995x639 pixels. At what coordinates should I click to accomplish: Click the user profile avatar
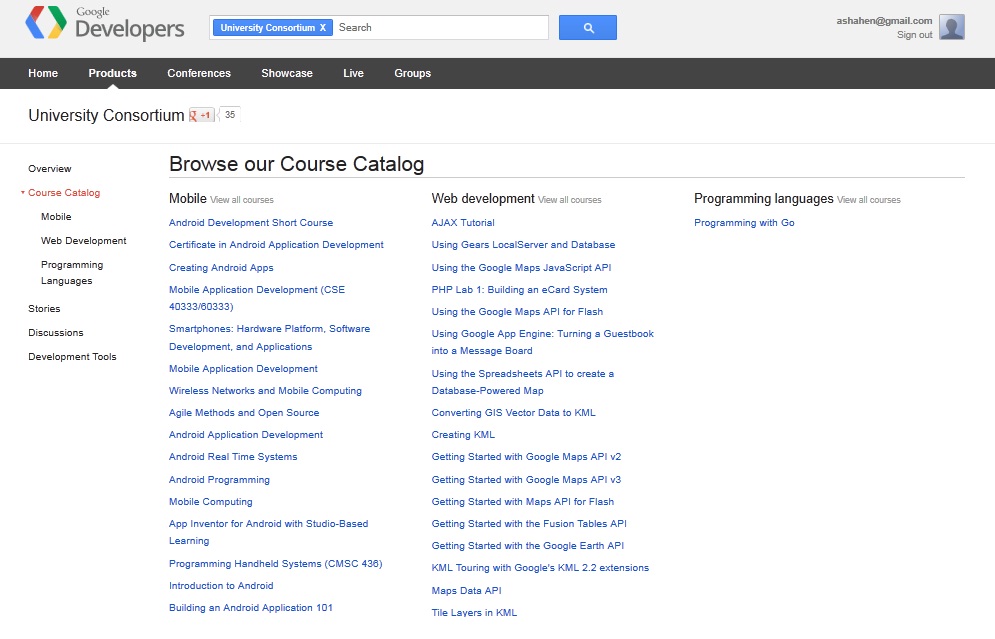pos(952,27)
